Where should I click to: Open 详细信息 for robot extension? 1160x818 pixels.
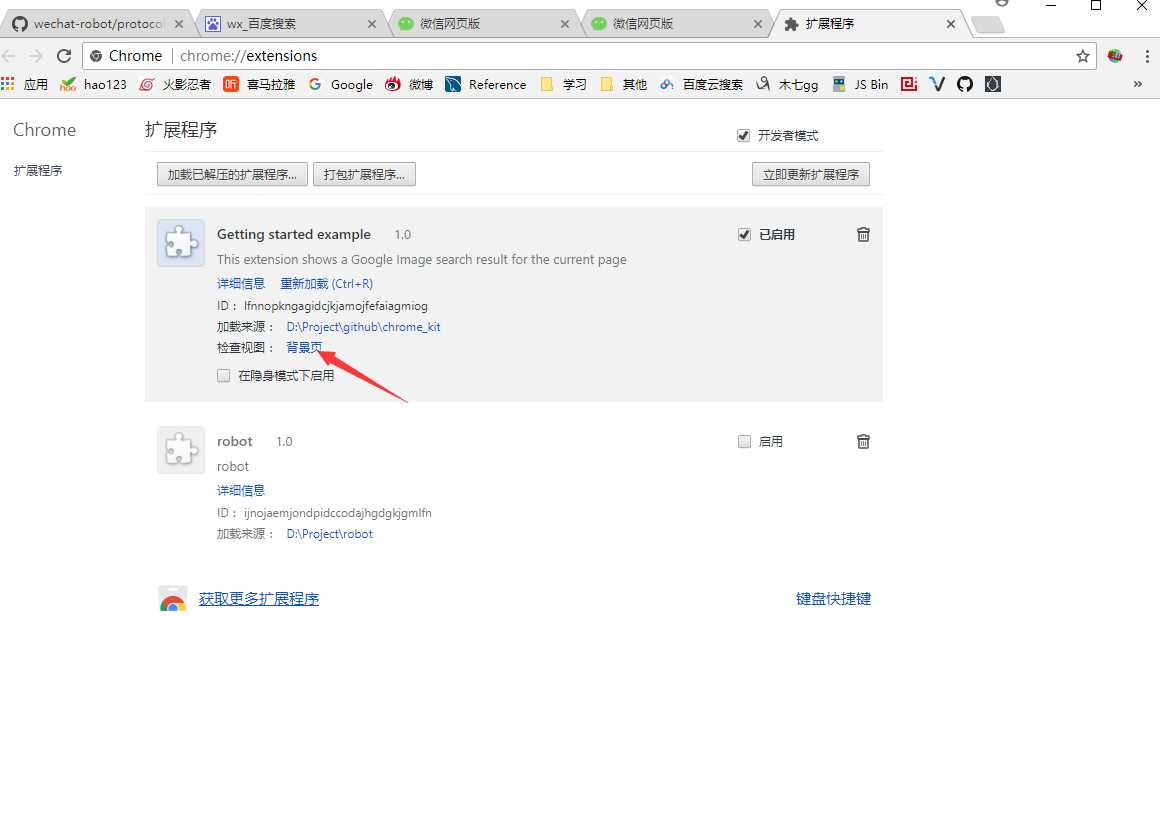[x=240, y=490]
